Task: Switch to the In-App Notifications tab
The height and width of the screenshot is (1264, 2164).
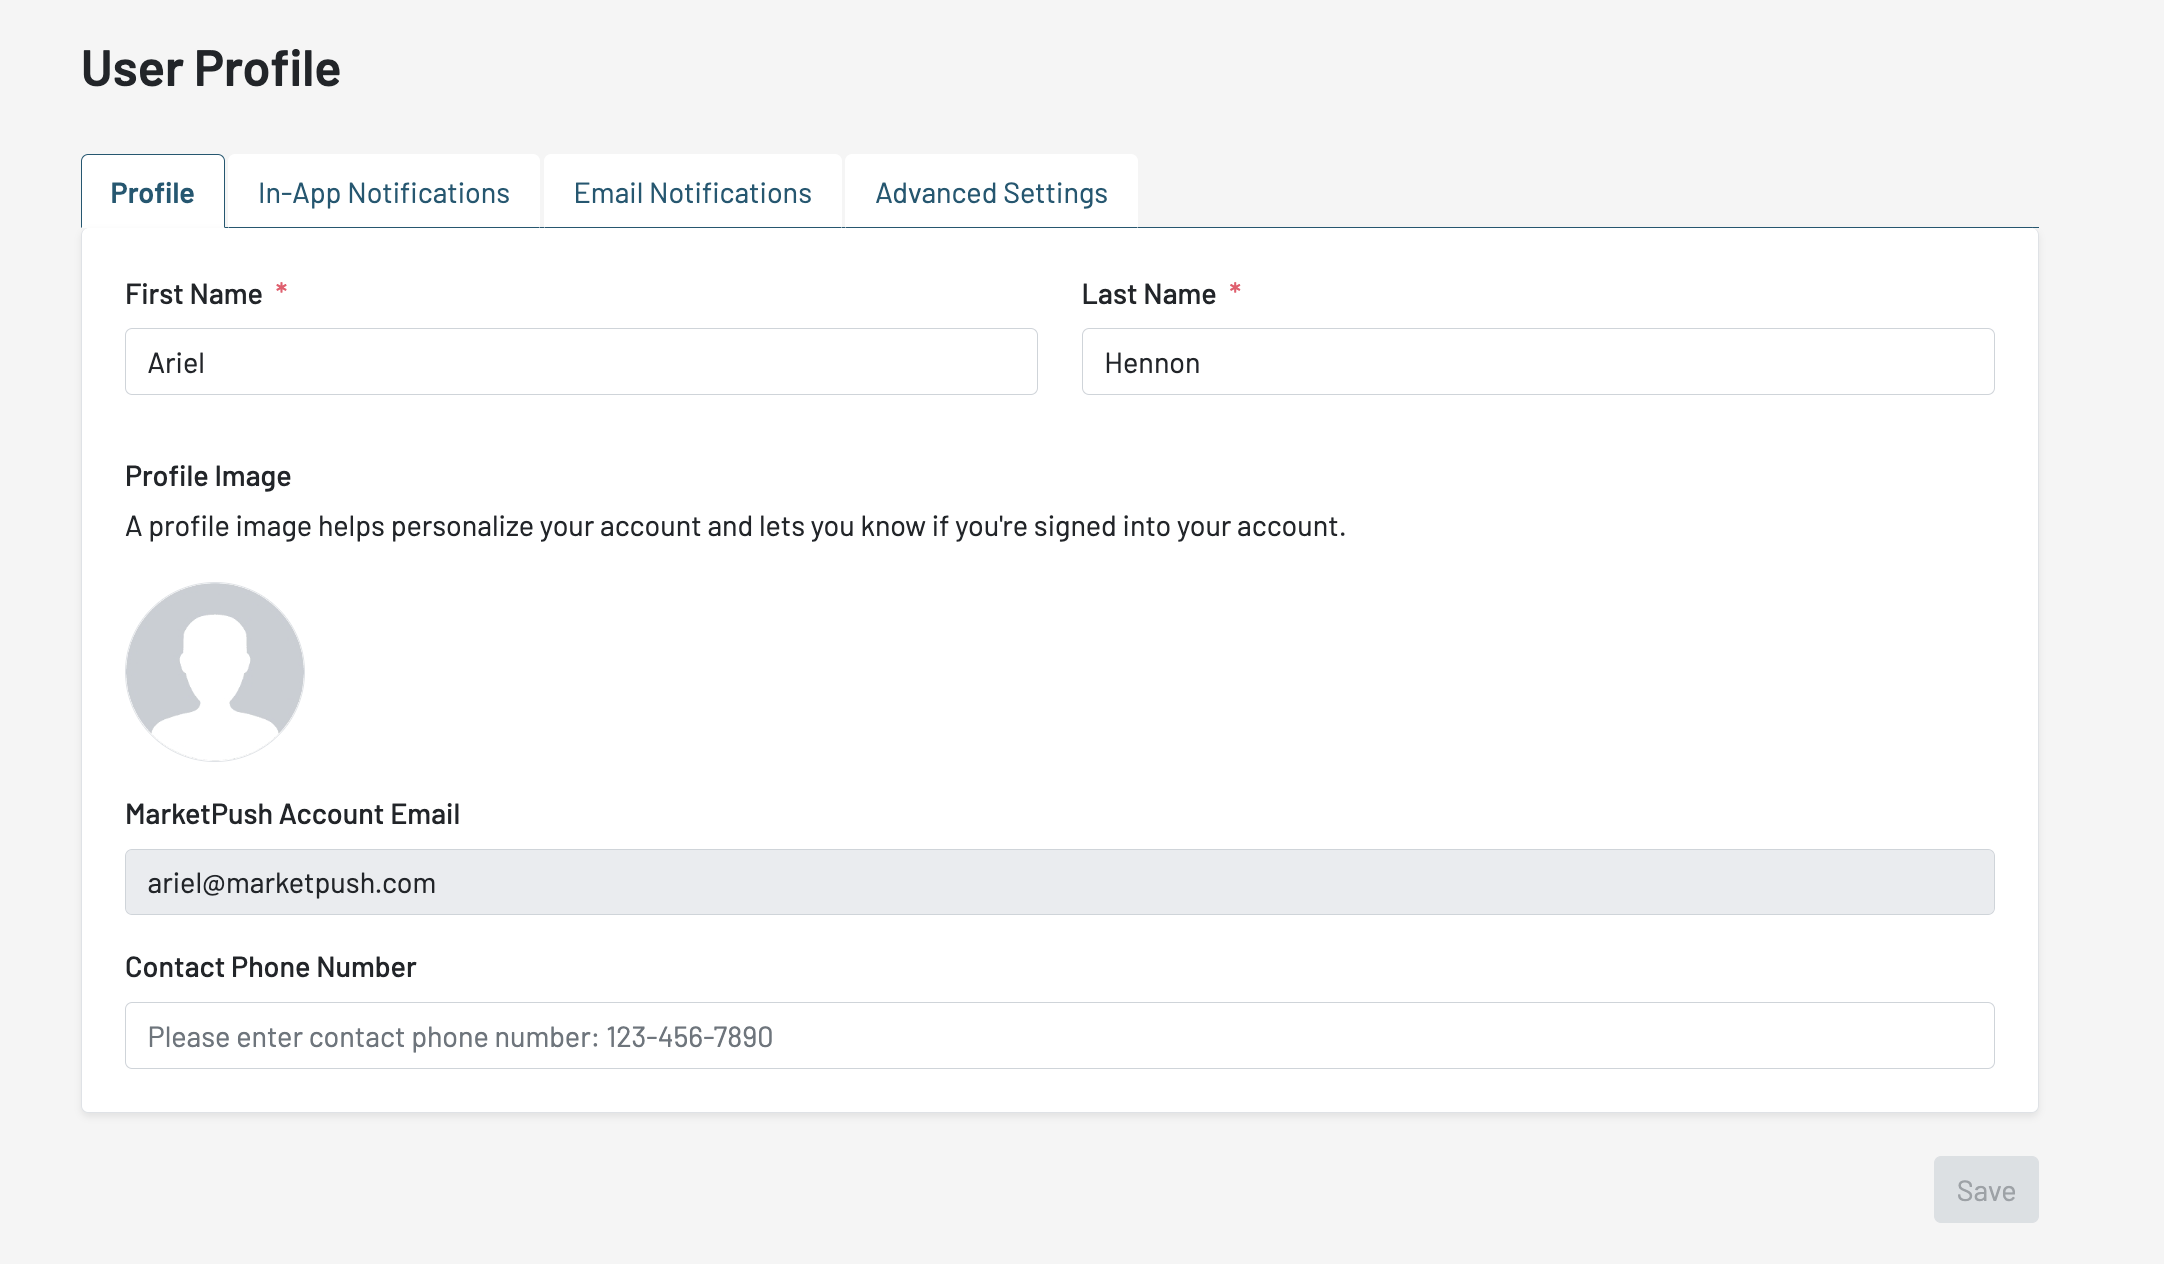Action: (384, 192)
